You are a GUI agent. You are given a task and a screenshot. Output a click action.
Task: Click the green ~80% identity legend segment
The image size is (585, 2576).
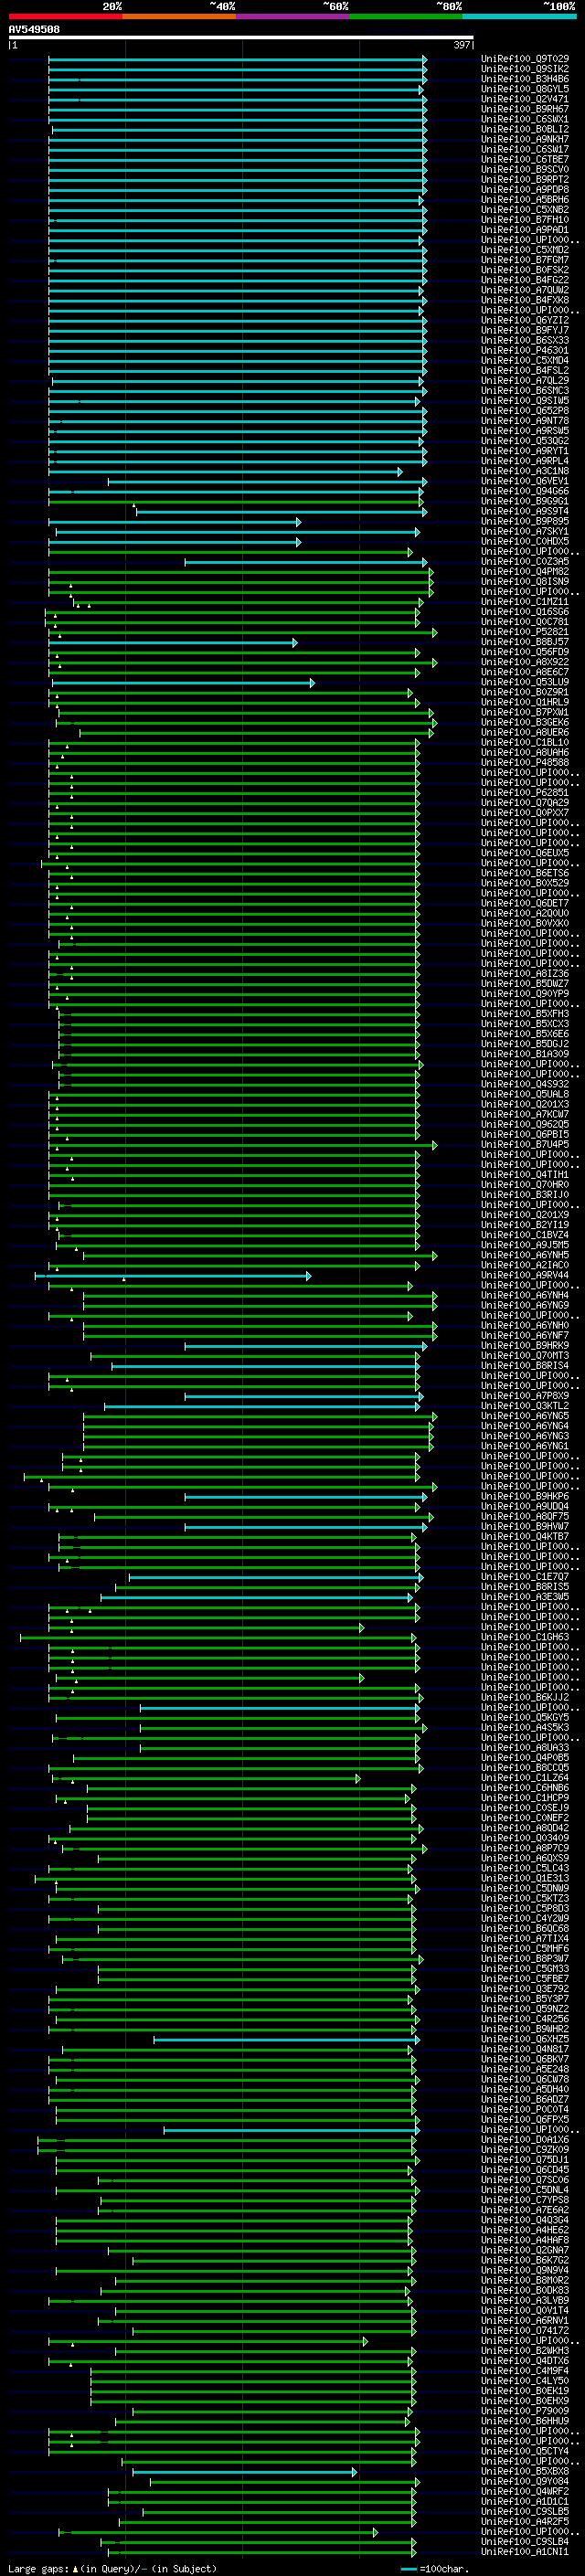406,16
